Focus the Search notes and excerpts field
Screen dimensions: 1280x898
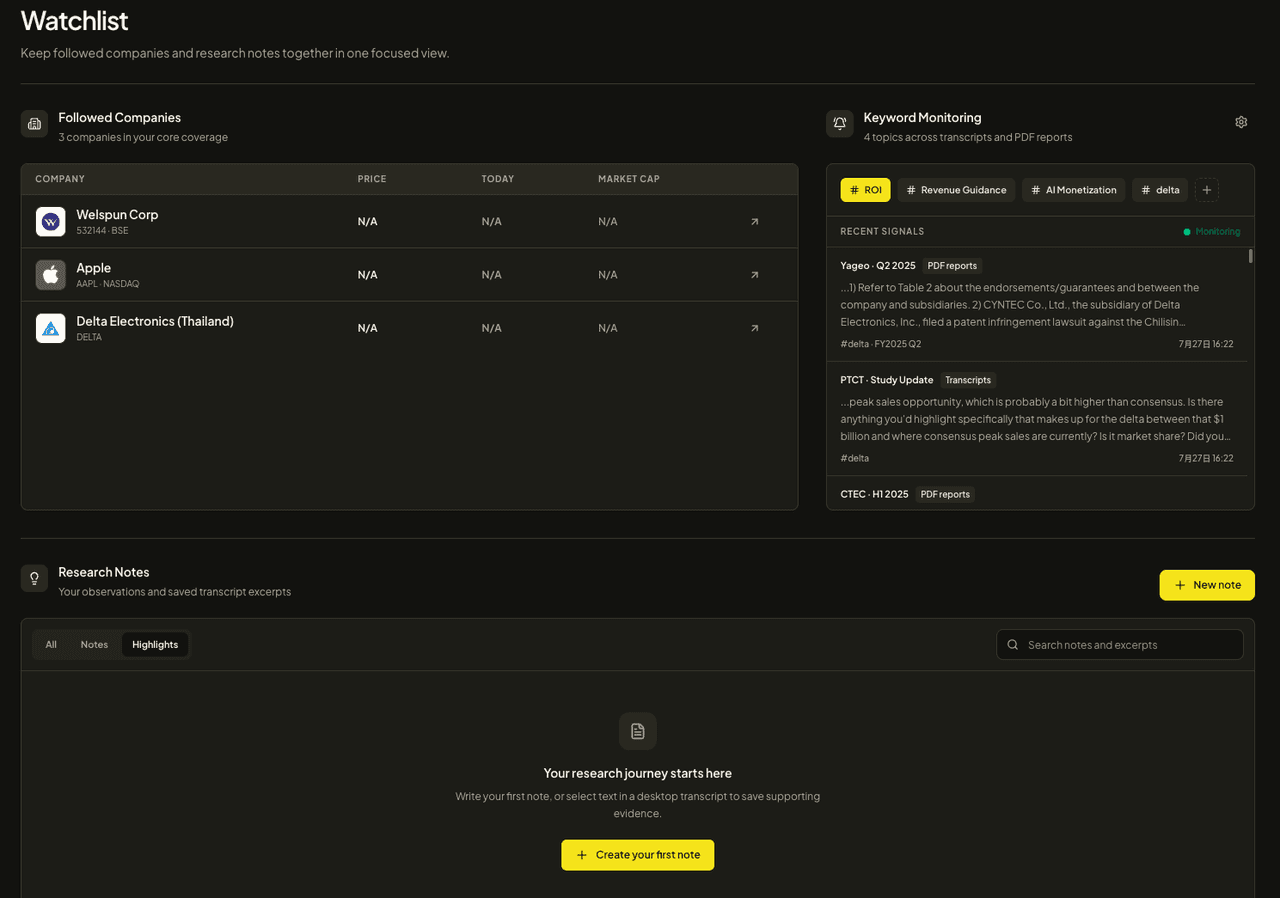[1120, 645]
